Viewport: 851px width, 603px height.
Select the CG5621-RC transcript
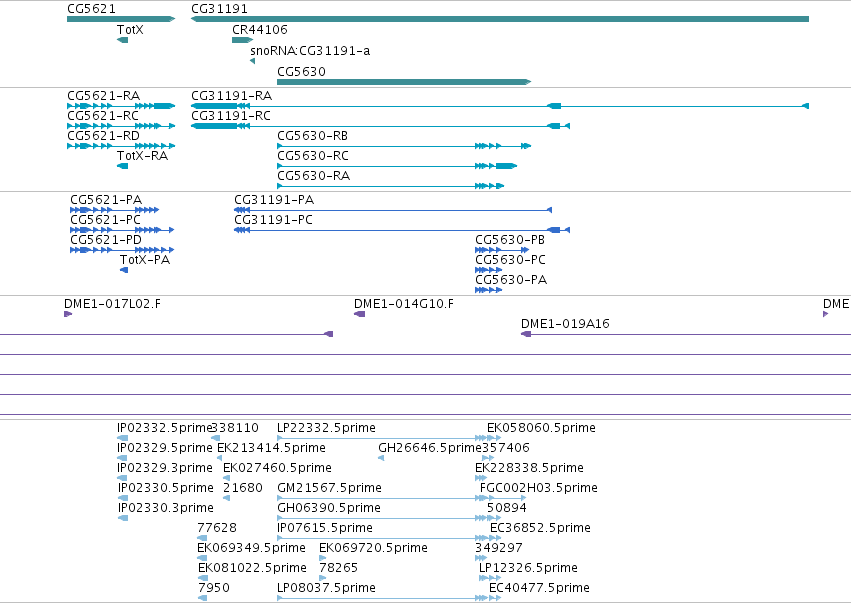(121, 126)
